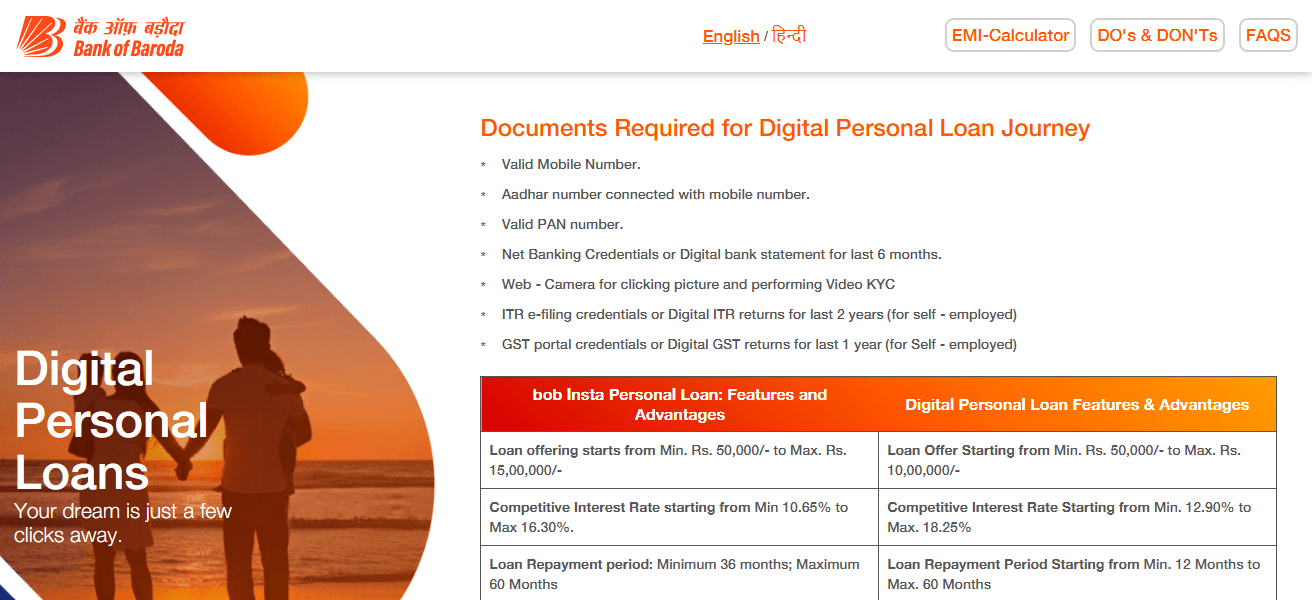The width and height of the screenshot is (1312, 600).
Task: Switch language to English
Action: [x=731, y=37]
